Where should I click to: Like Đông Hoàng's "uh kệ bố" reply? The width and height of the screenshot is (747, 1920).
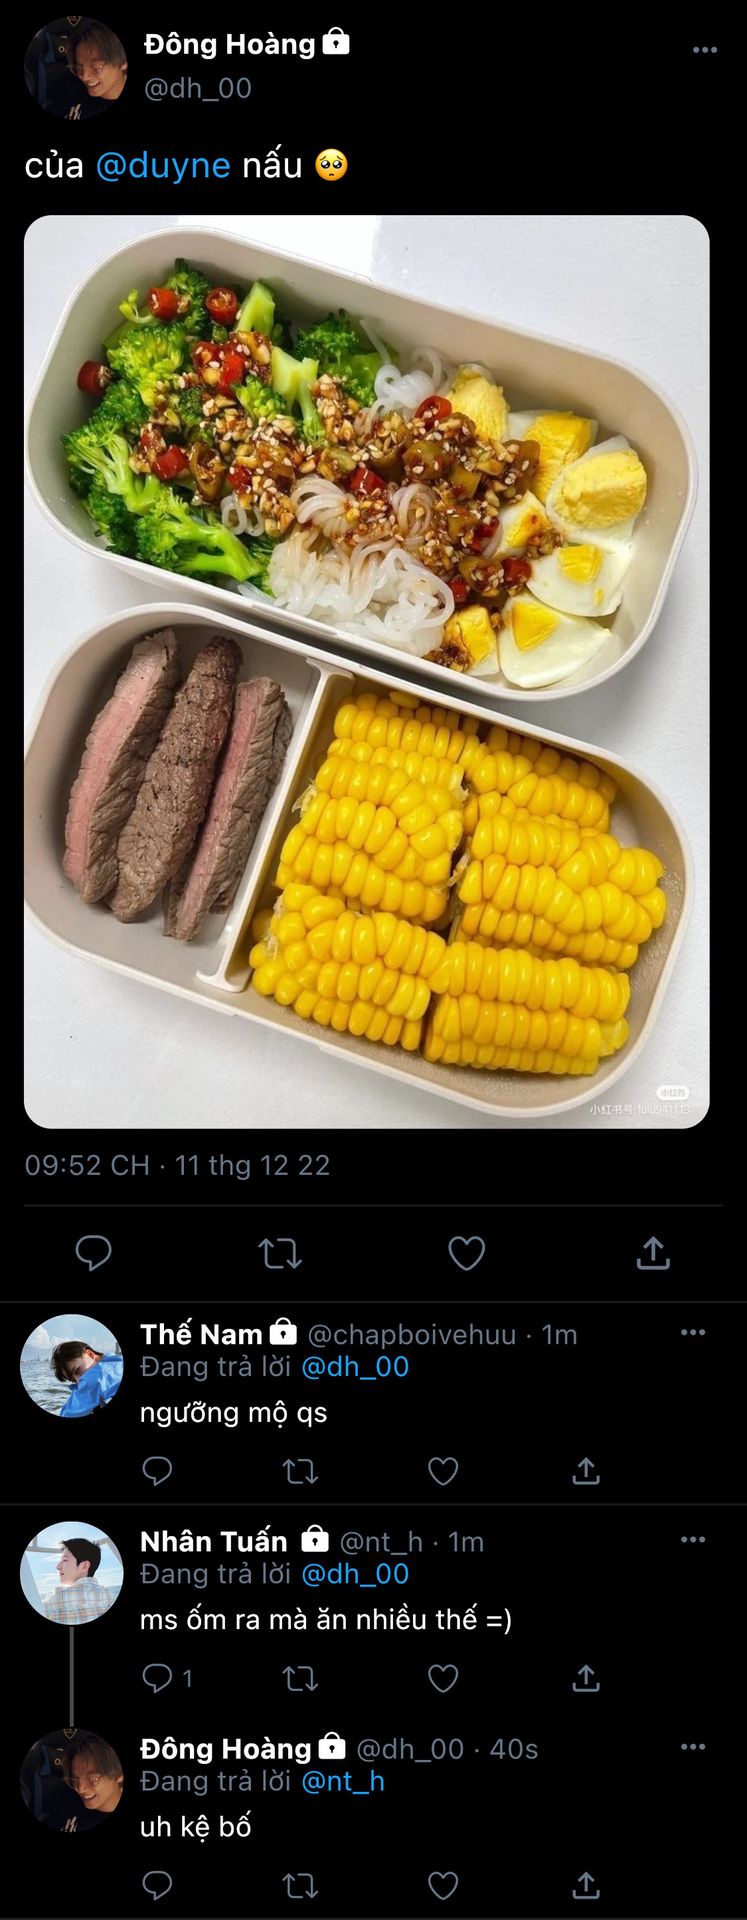[x=443, y=1886]
